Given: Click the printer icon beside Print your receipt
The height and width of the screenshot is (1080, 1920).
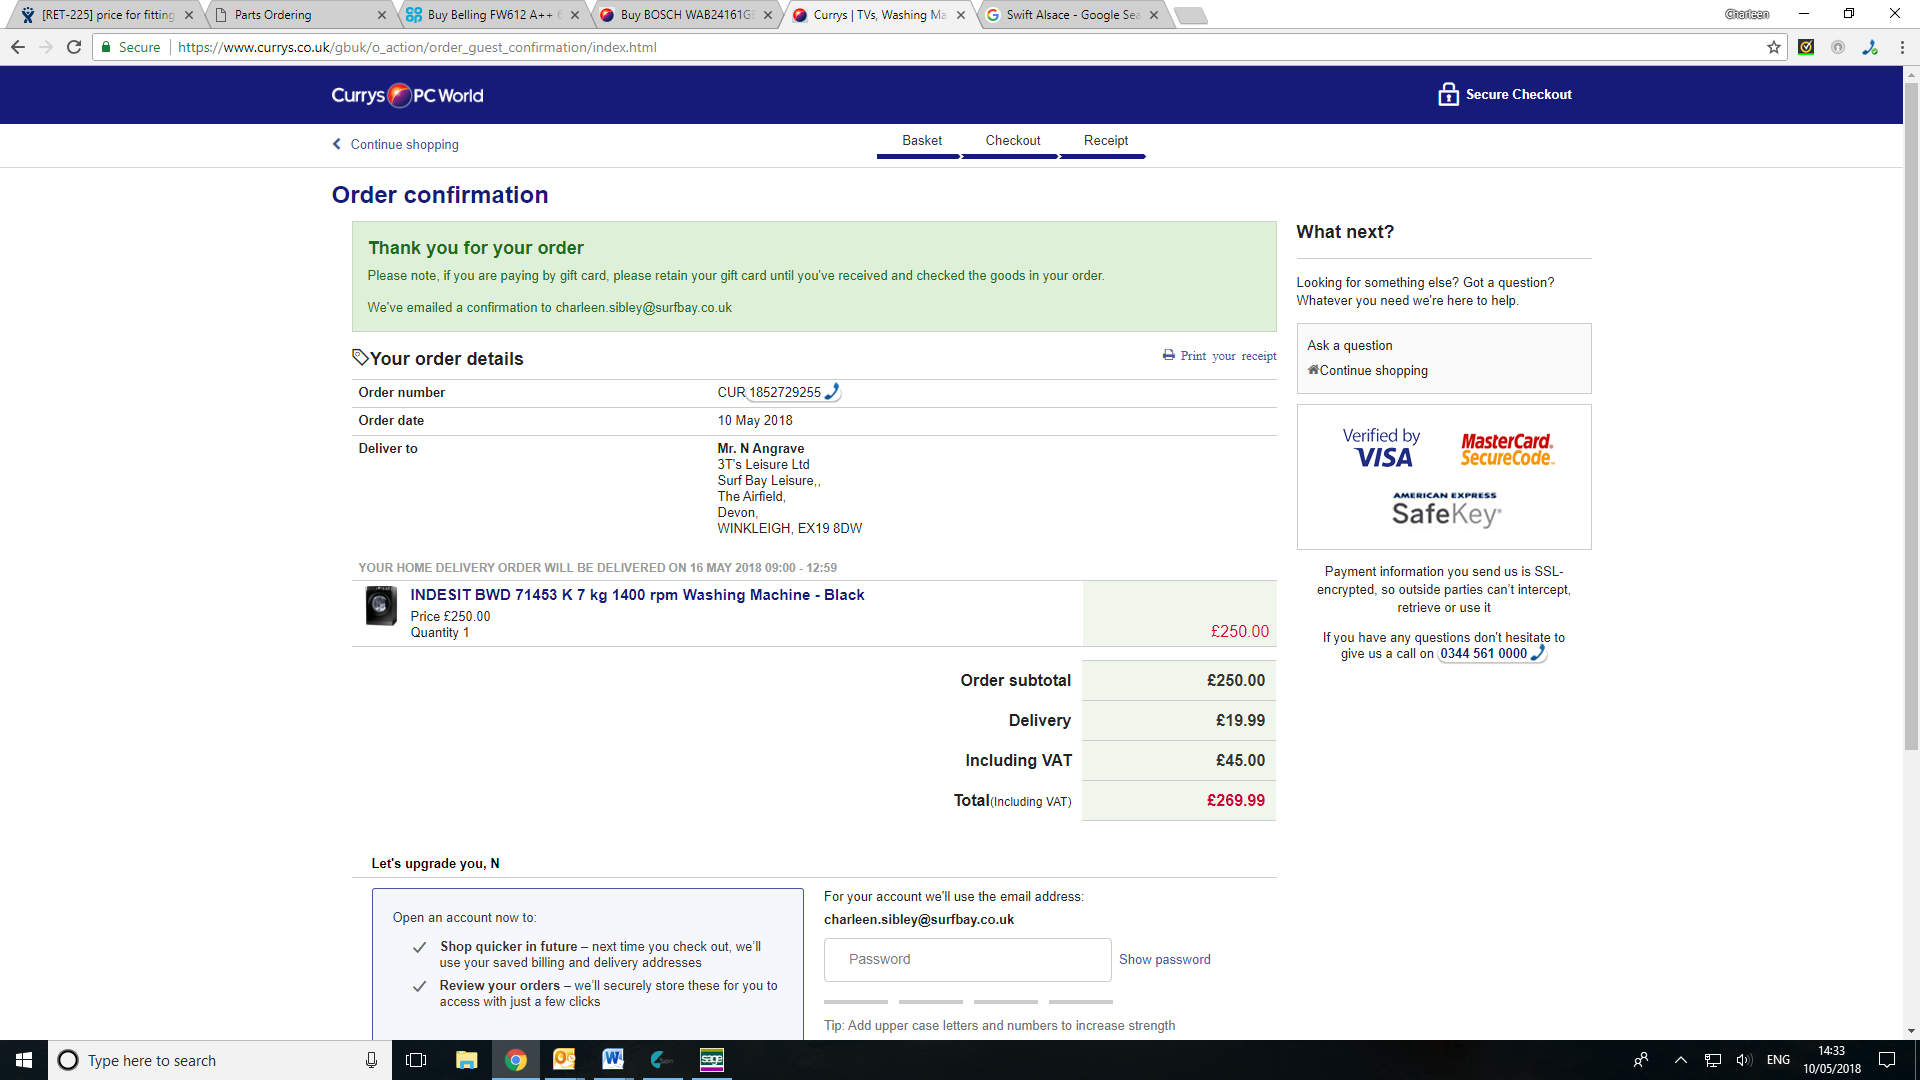Looking at the screenshot, I should coord(1168,355).
